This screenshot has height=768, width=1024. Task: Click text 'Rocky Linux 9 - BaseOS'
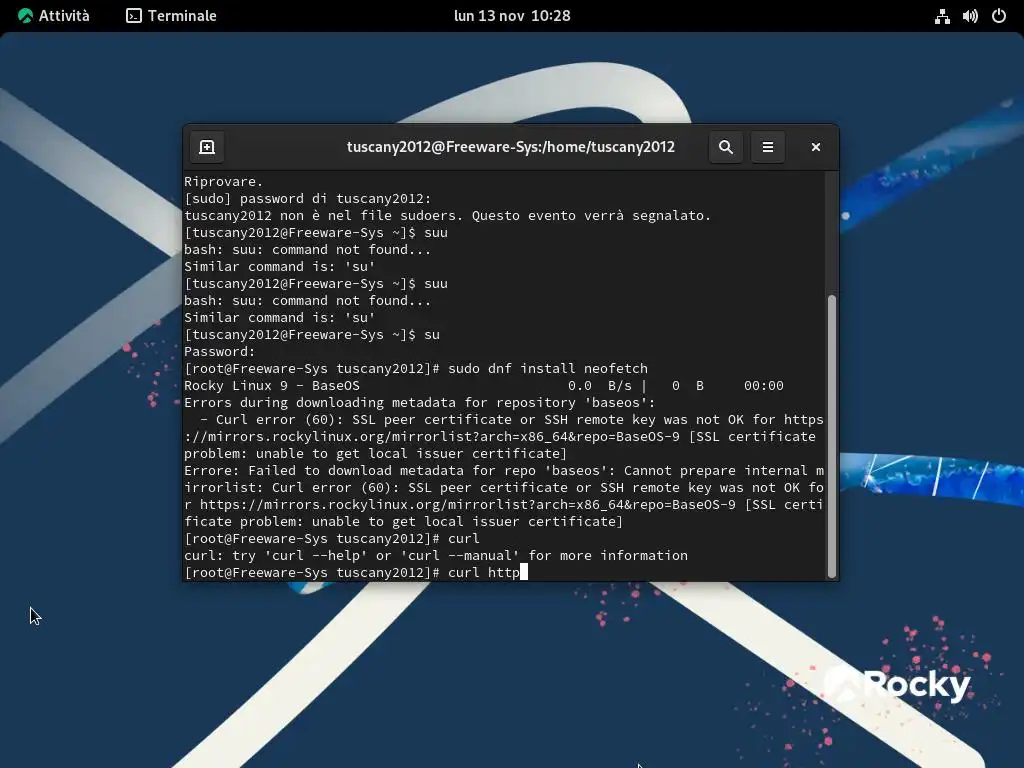coord(272,385)
